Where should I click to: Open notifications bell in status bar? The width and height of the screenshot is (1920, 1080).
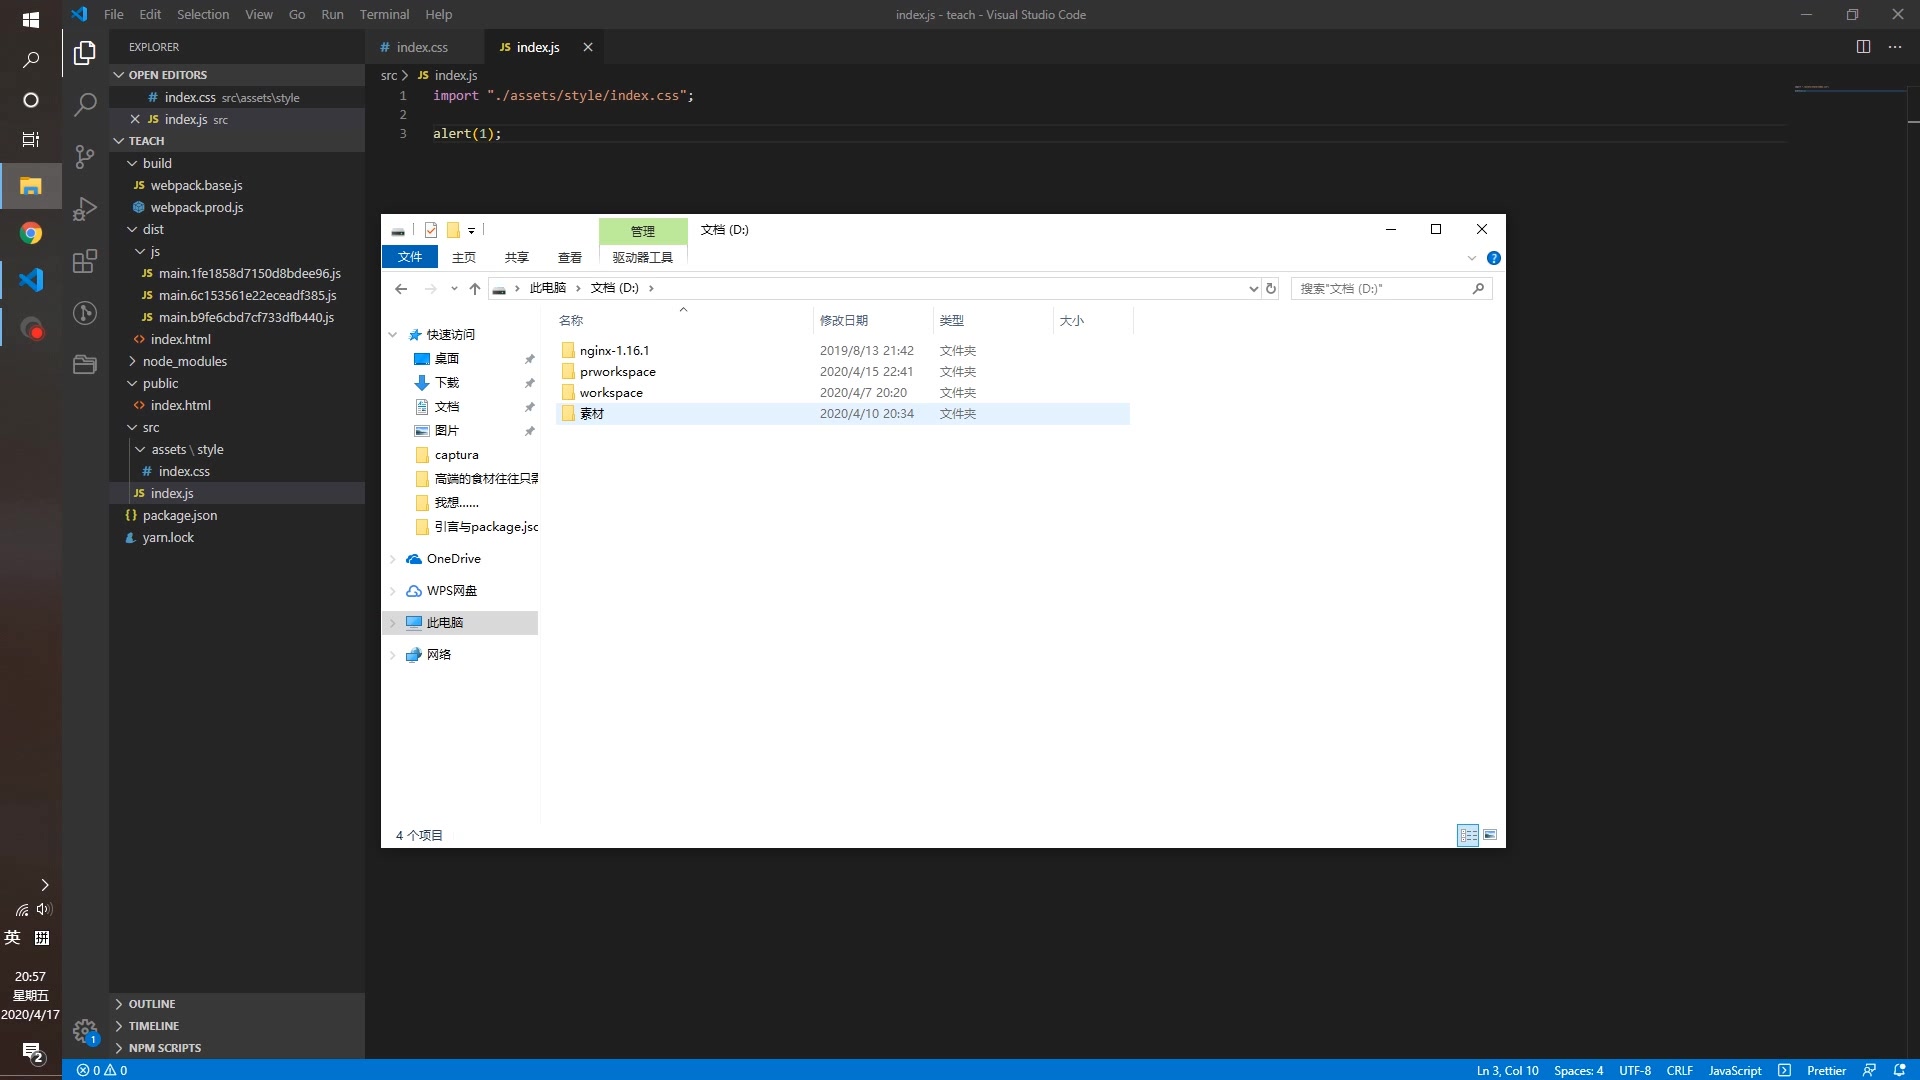(x=1899, y=1070)
